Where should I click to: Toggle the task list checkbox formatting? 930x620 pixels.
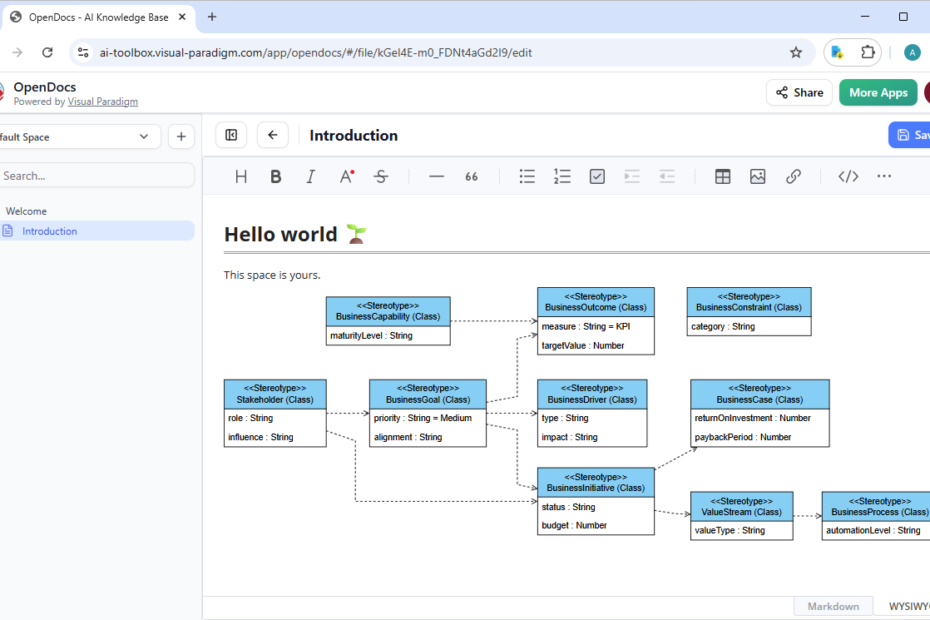pos(597,176)
